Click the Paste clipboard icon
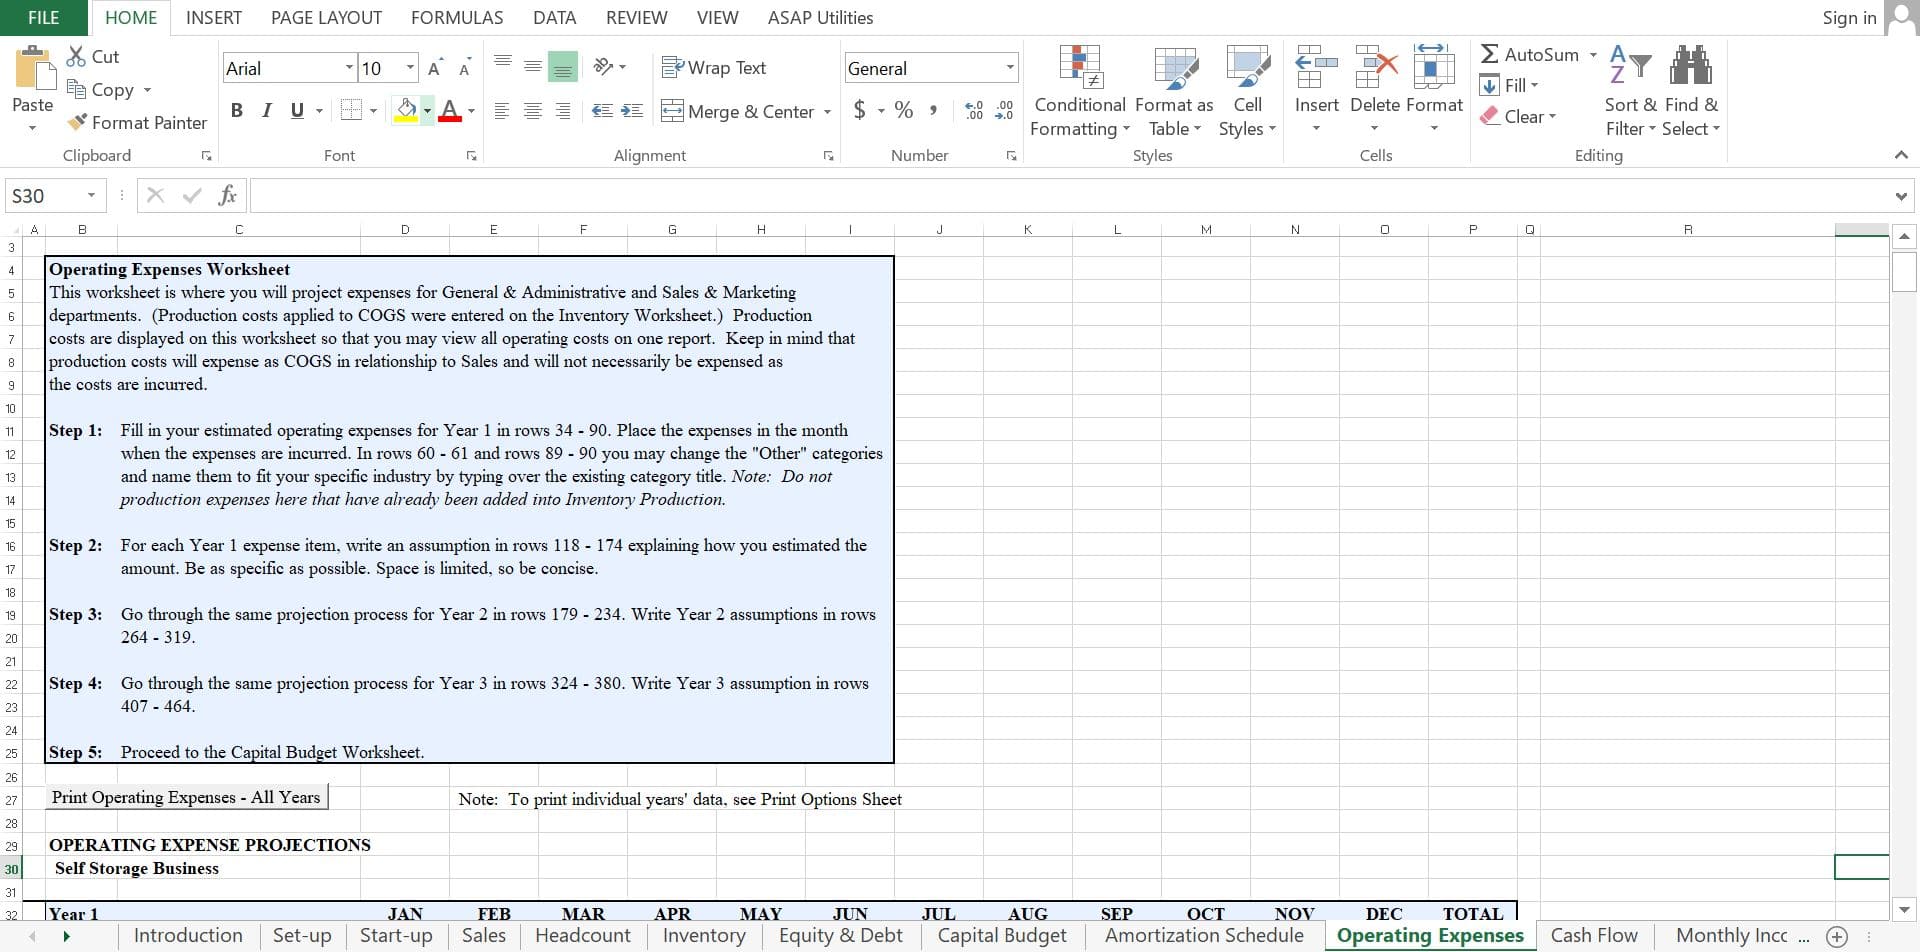The image size is (1920, 952). (36, 68)
